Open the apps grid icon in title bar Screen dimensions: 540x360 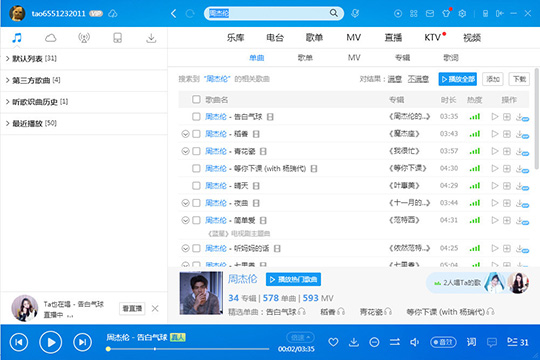tap(414, 13)
